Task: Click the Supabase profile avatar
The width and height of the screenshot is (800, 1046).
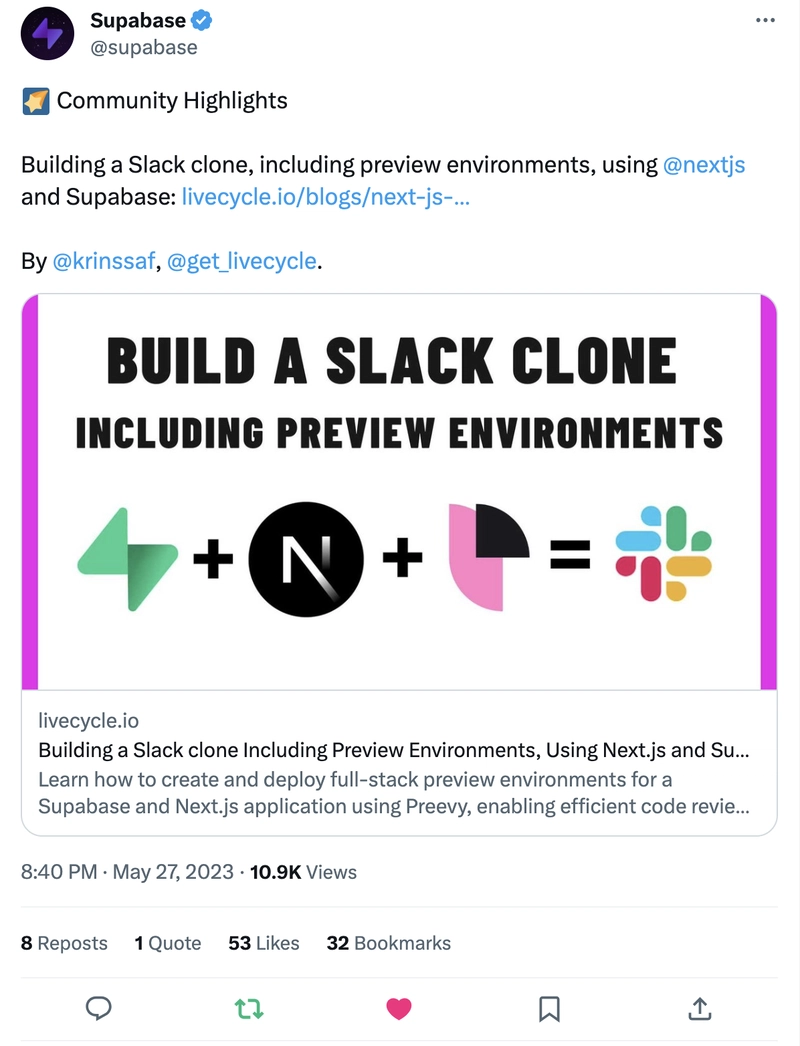Action: 47,33
